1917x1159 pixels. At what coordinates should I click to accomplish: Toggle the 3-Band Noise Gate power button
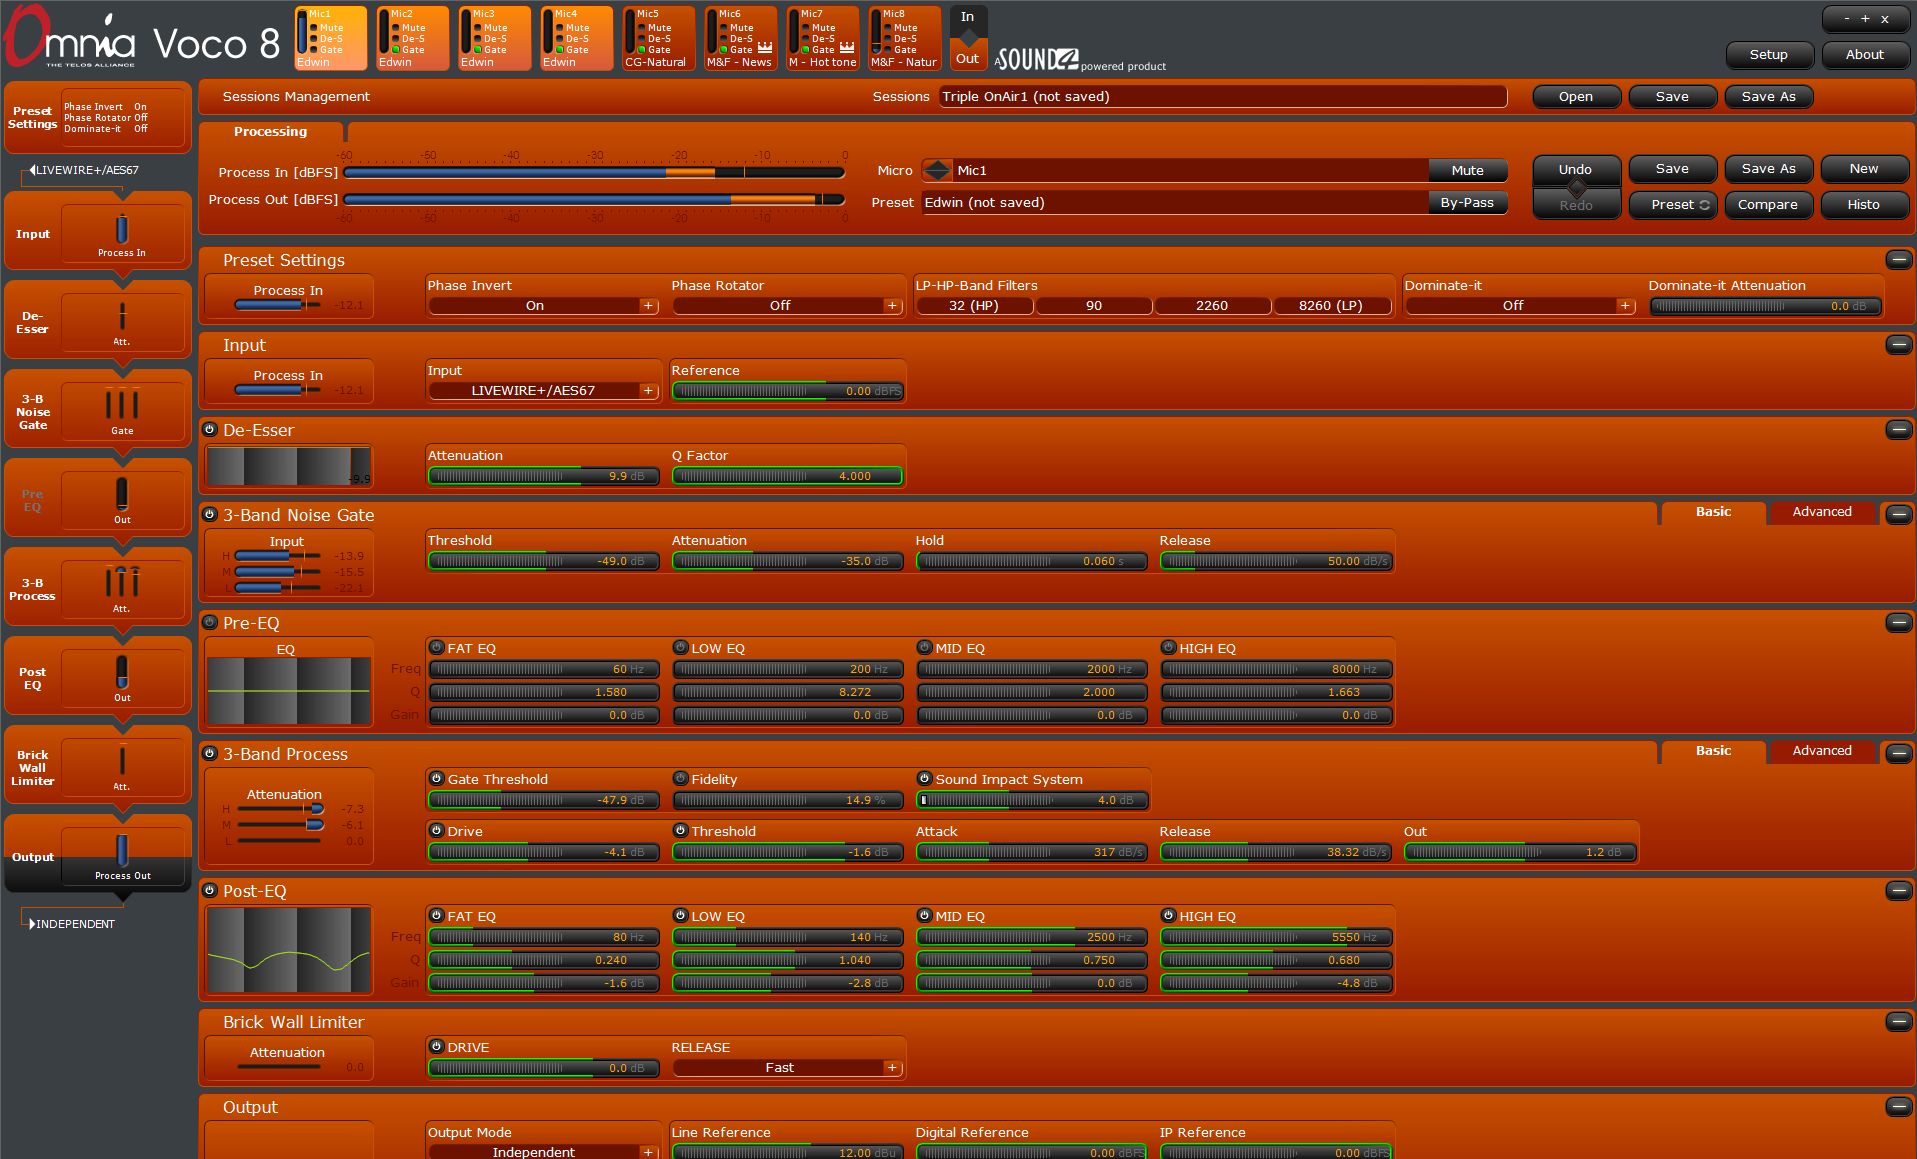(x=210, y=515)
